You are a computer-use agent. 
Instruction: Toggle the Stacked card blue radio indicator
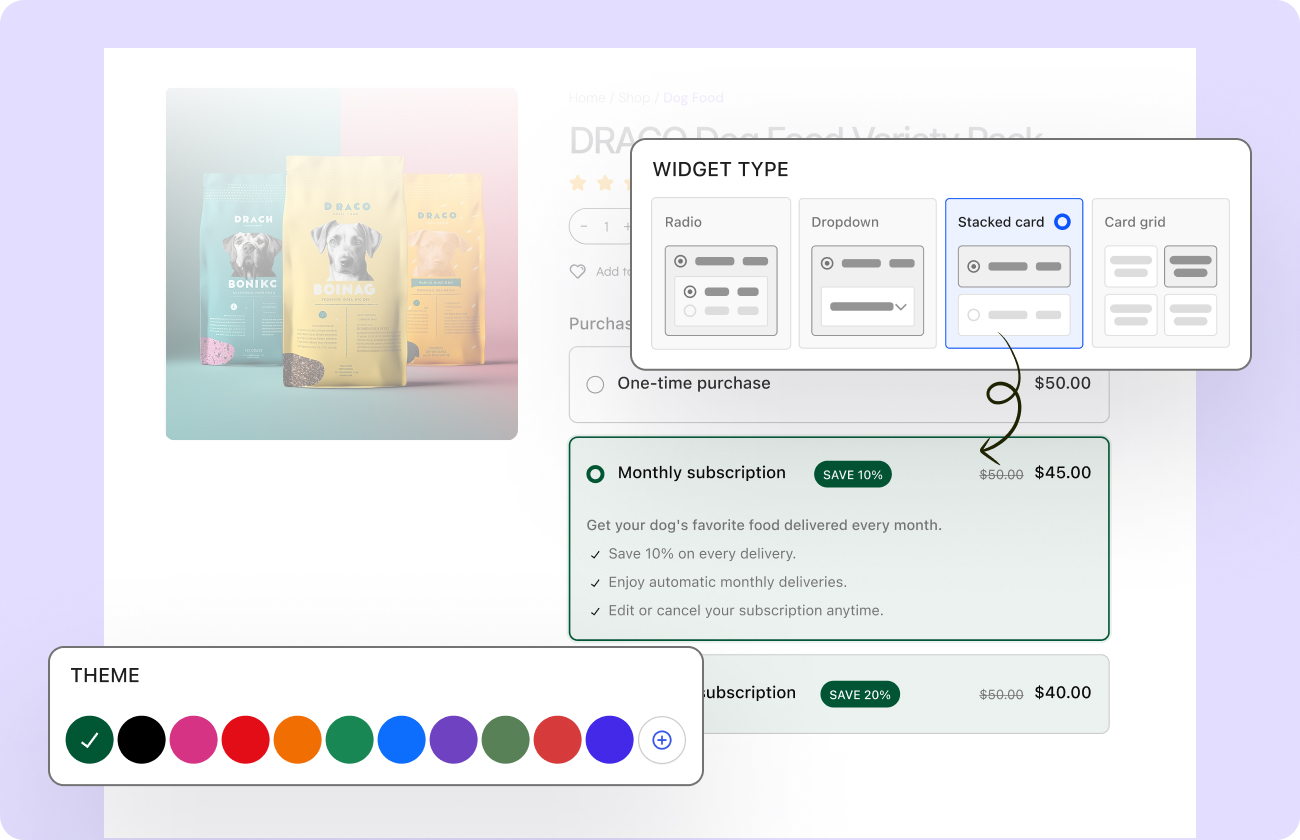(1062, 222)
